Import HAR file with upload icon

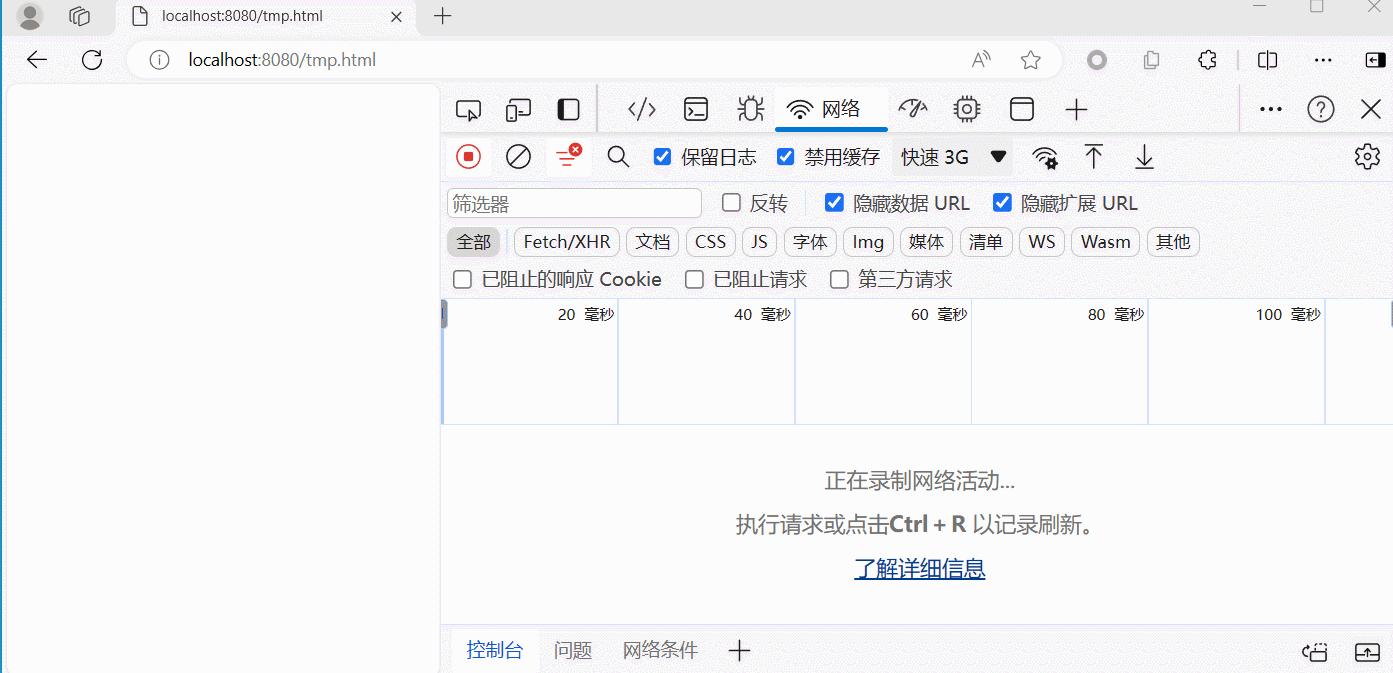coord(1093,157)
